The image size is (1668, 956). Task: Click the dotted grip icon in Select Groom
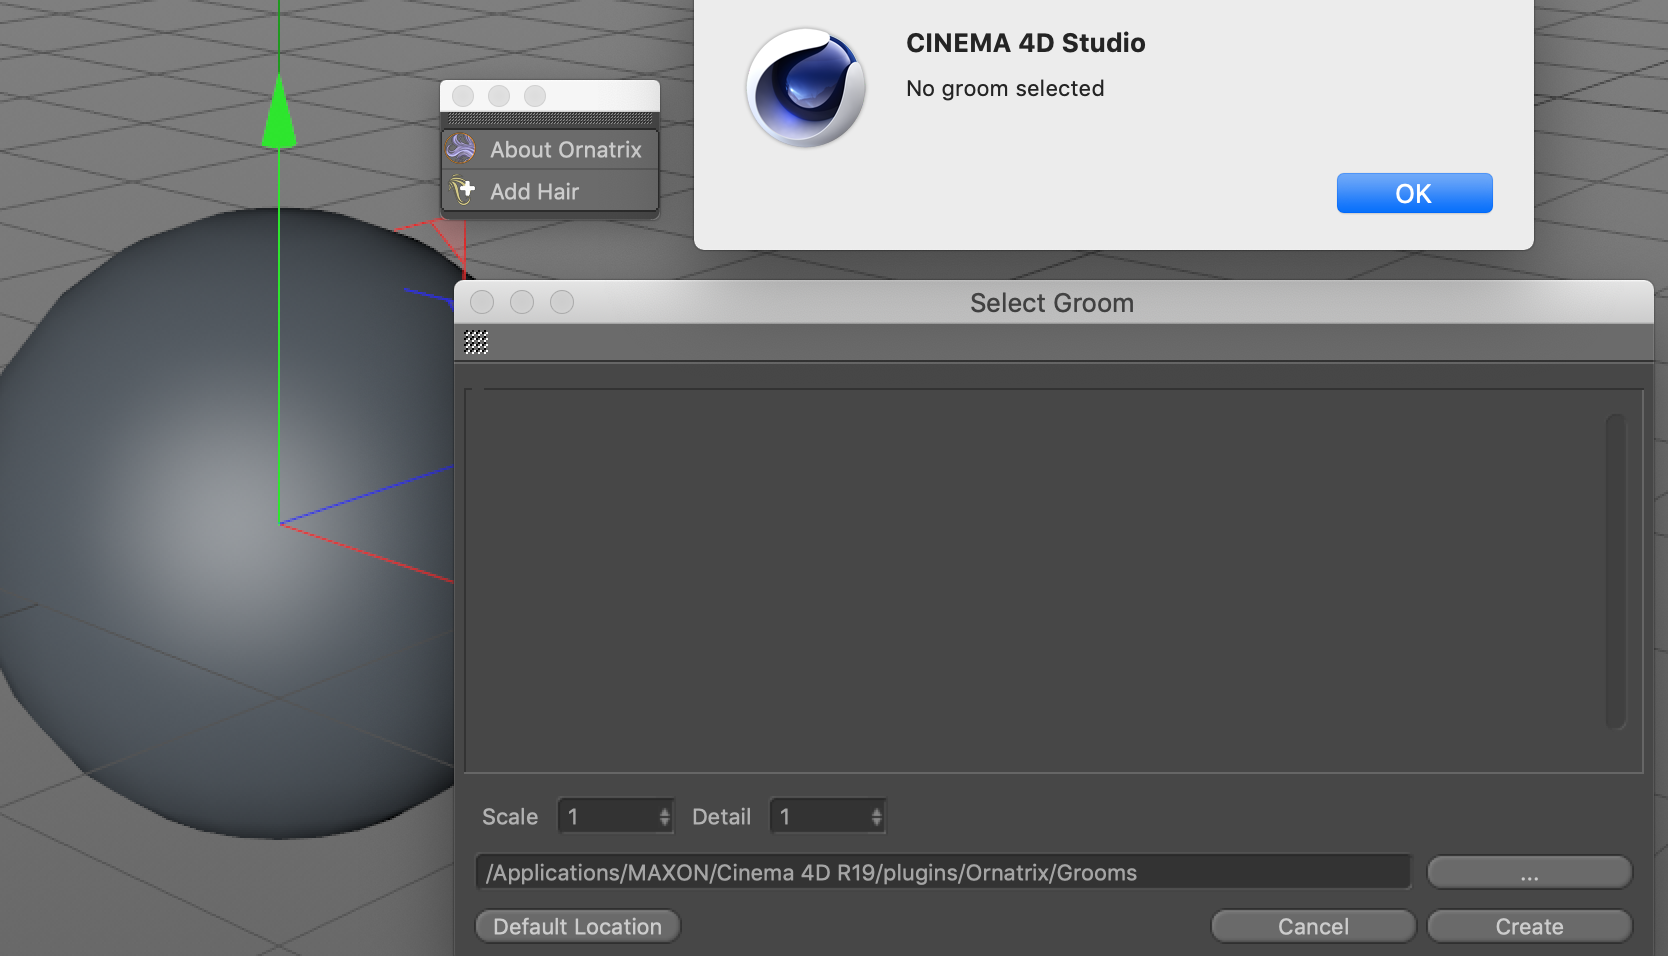pyautogui.click(x=476, y=343)
